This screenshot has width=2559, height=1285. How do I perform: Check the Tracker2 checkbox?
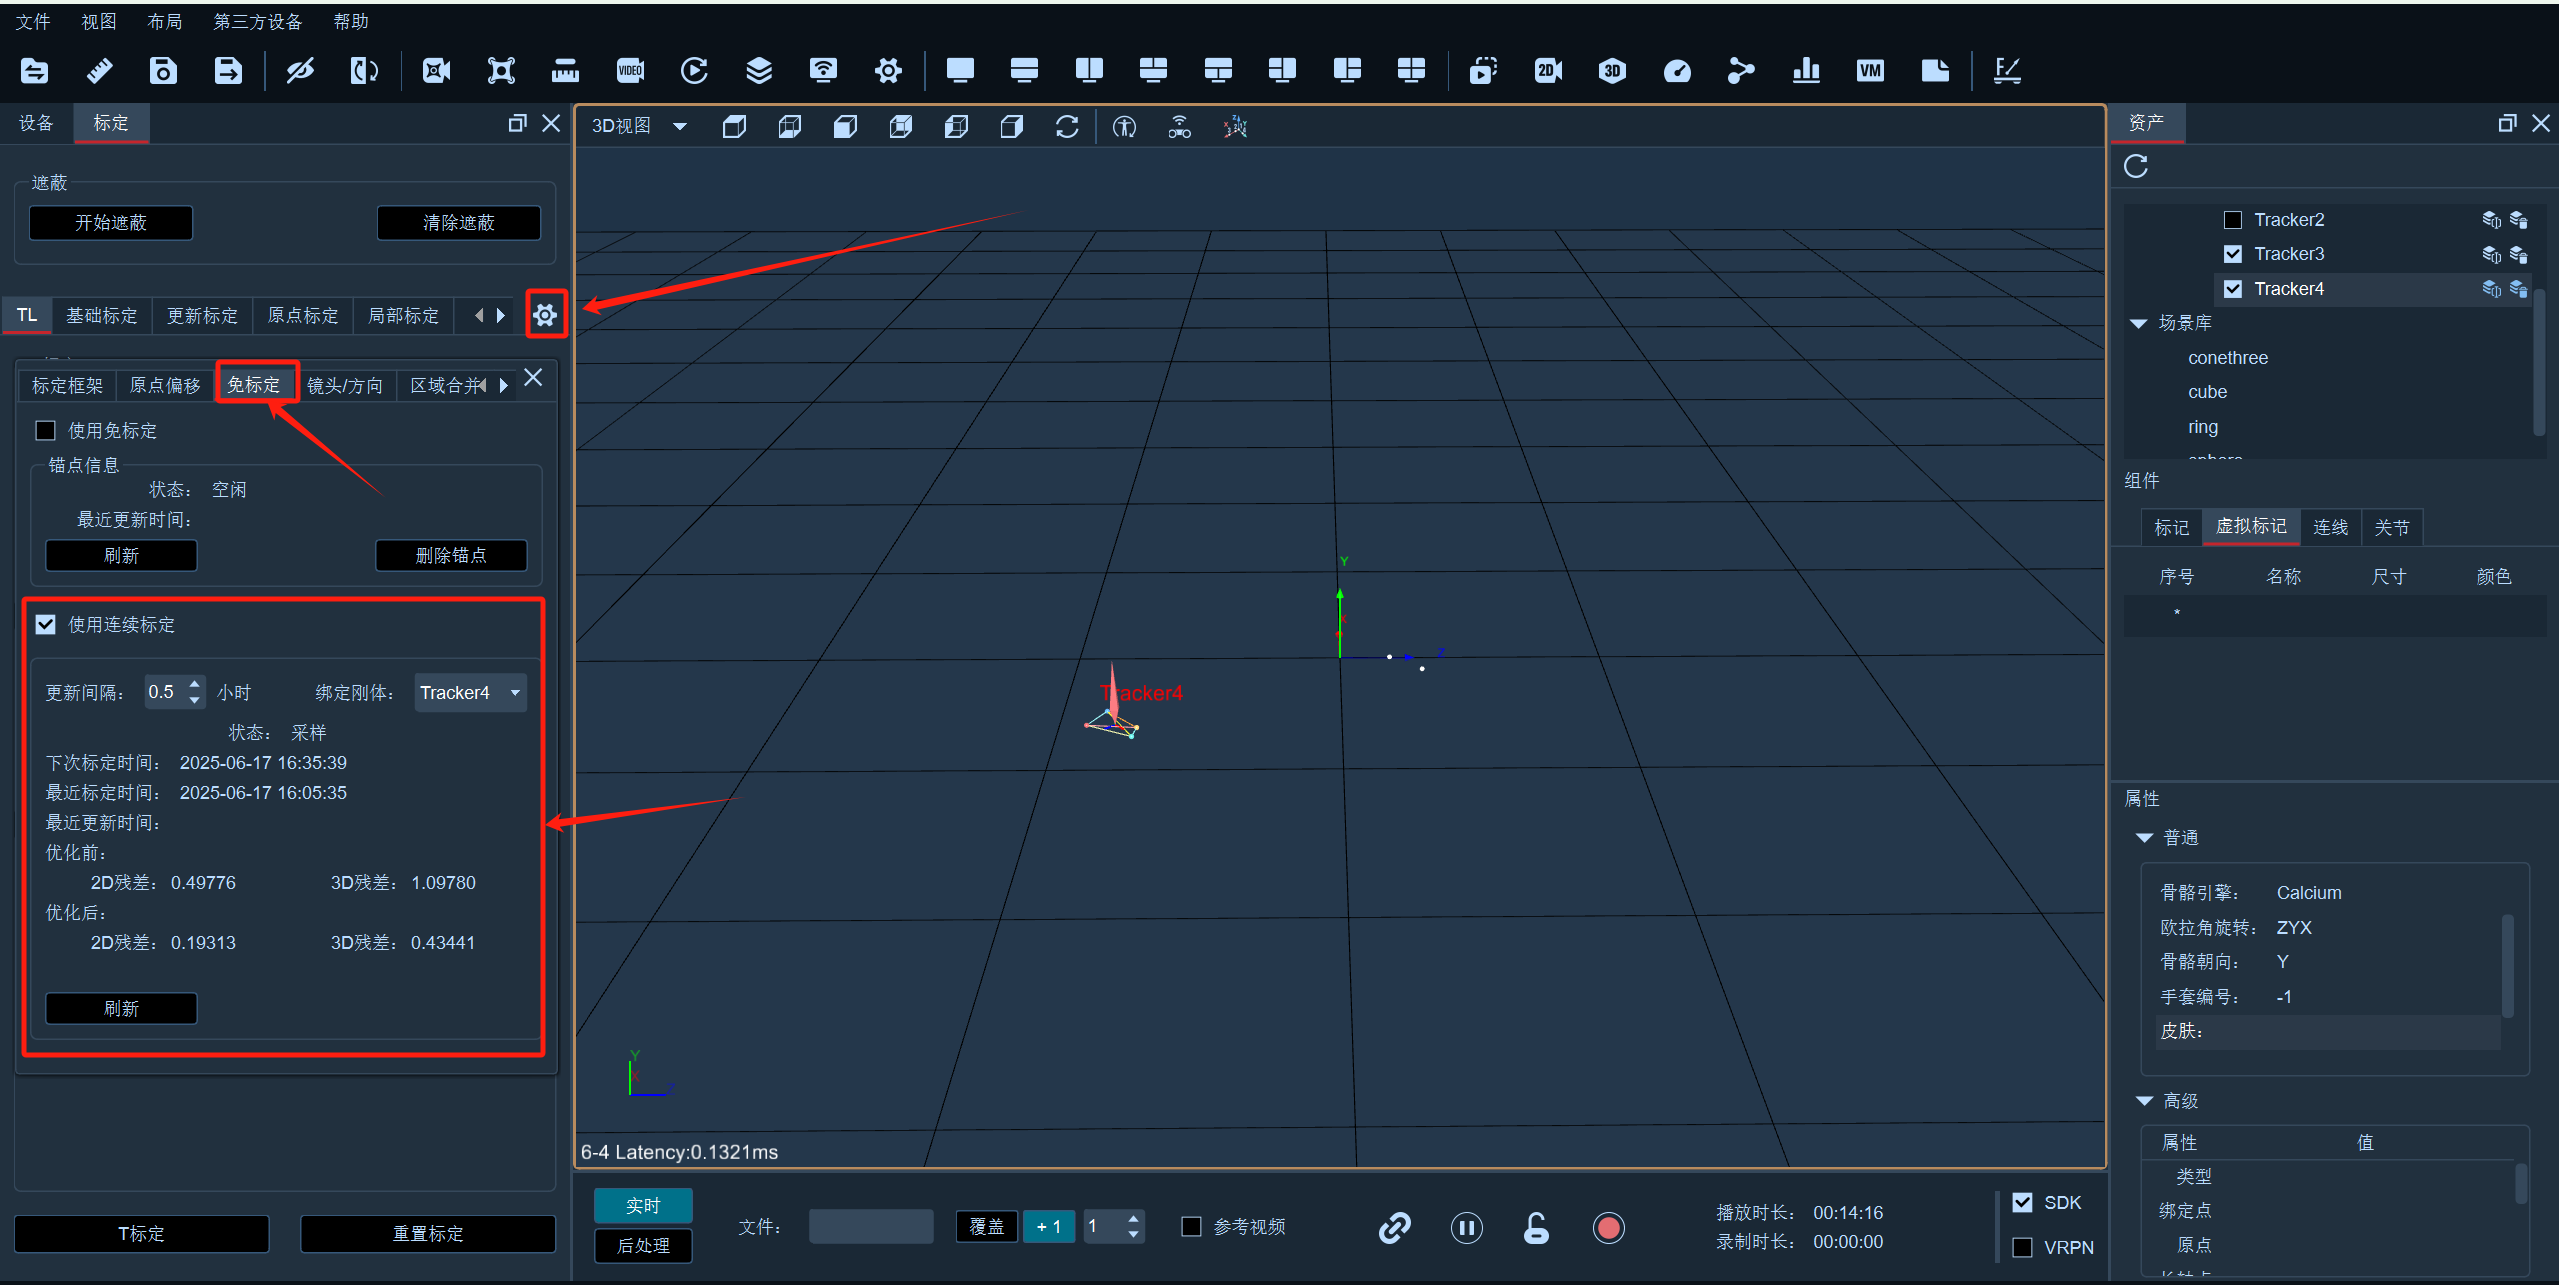(x=2233, y=220)
